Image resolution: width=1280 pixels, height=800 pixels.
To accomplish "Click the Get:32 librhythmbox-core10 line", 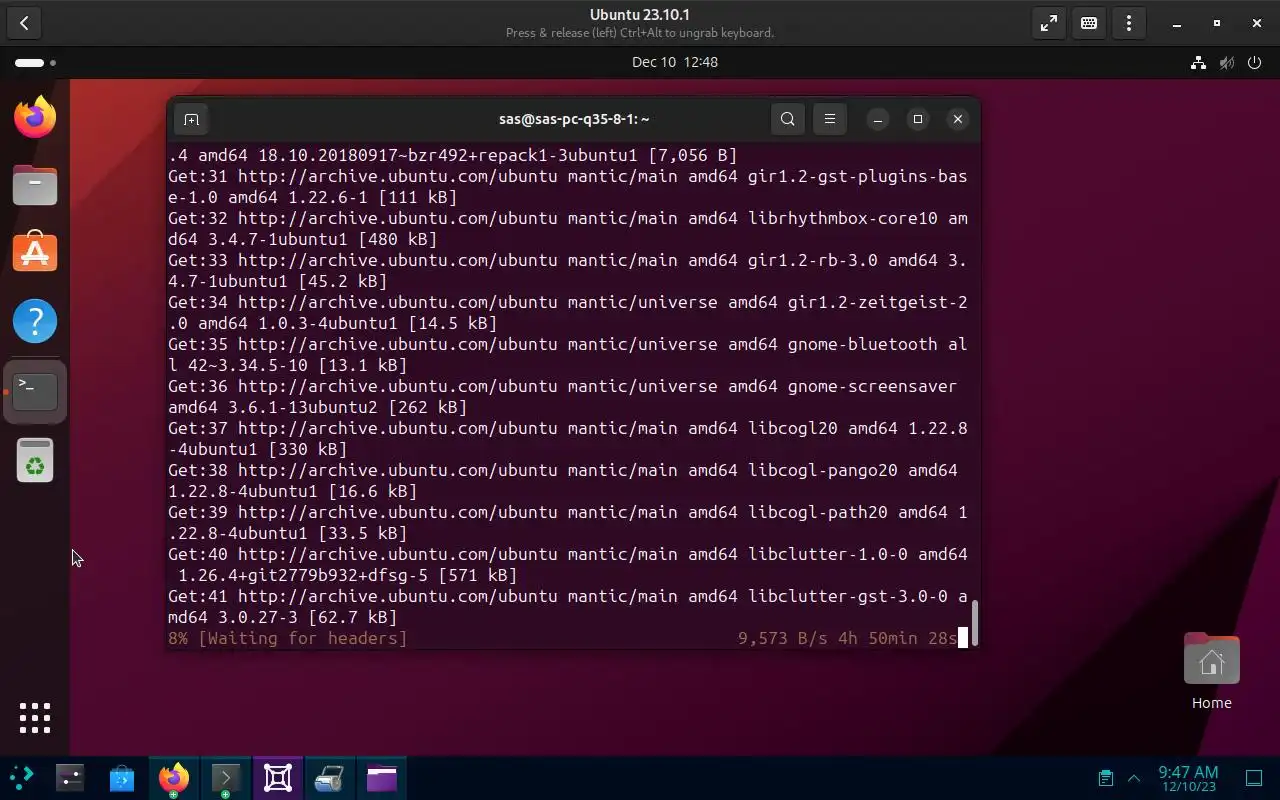I will coord(568,229).
